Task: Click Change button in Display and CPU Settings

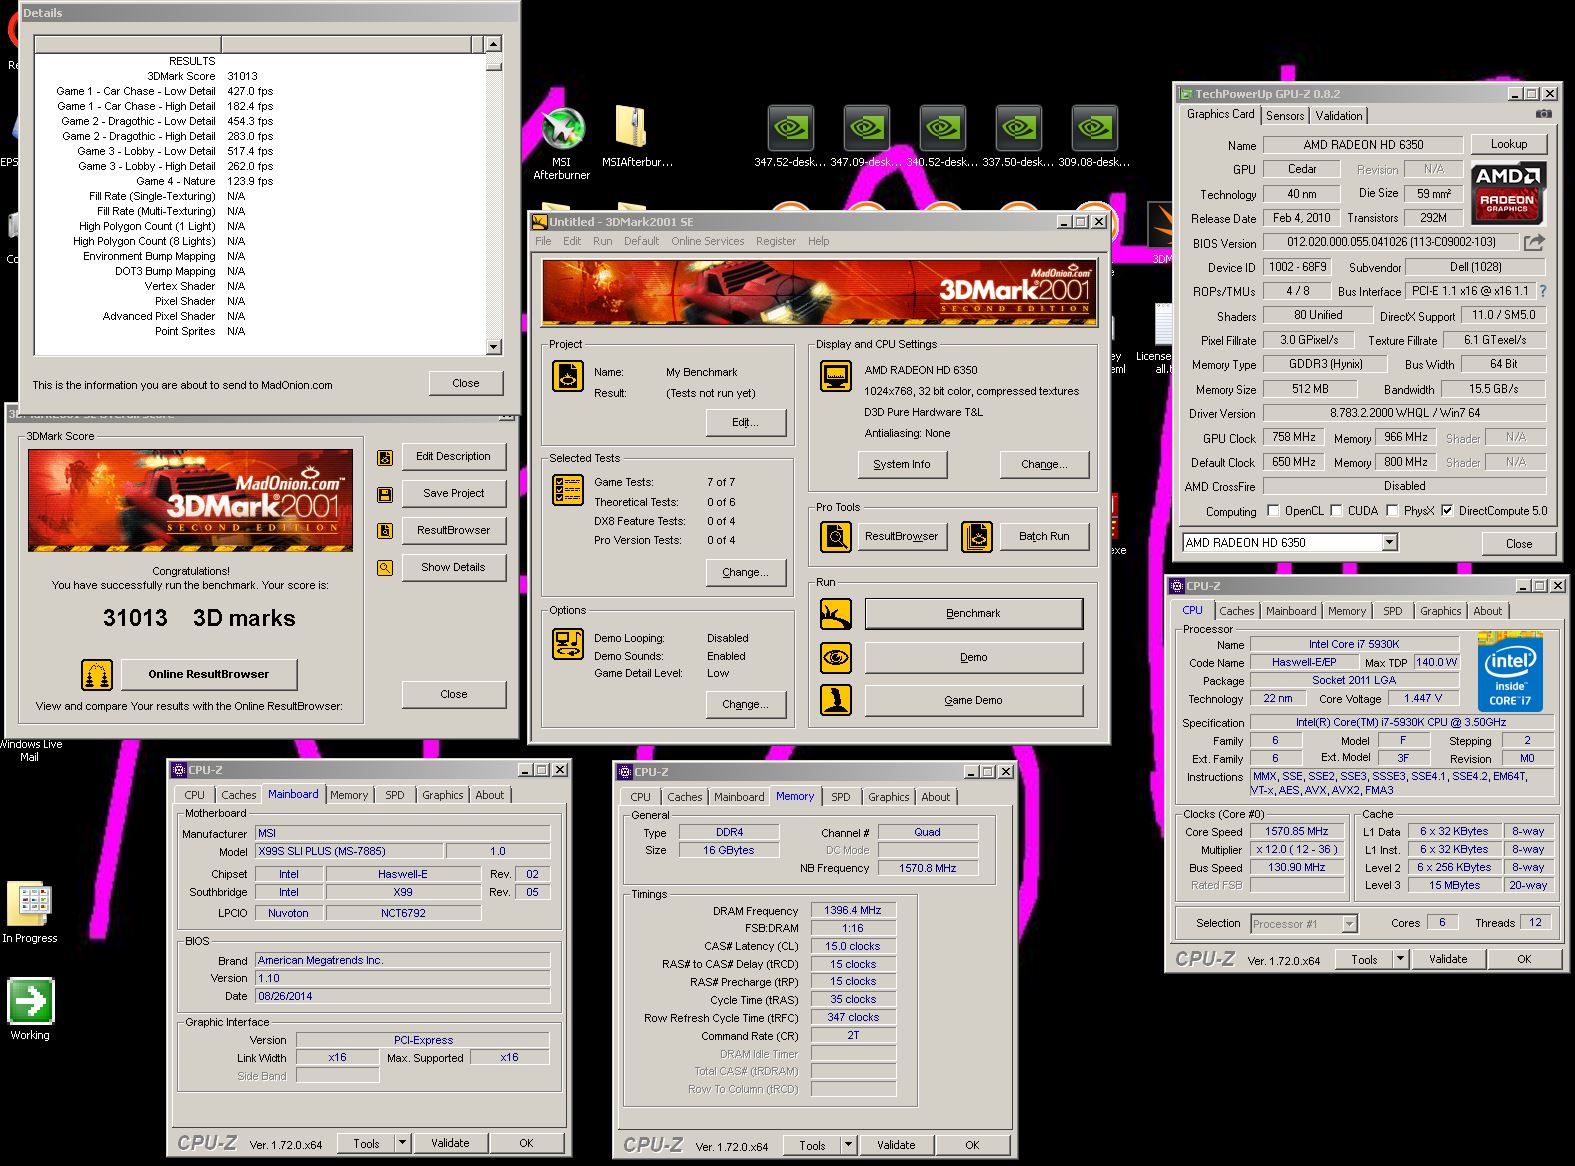Action: click(1044, 464)
